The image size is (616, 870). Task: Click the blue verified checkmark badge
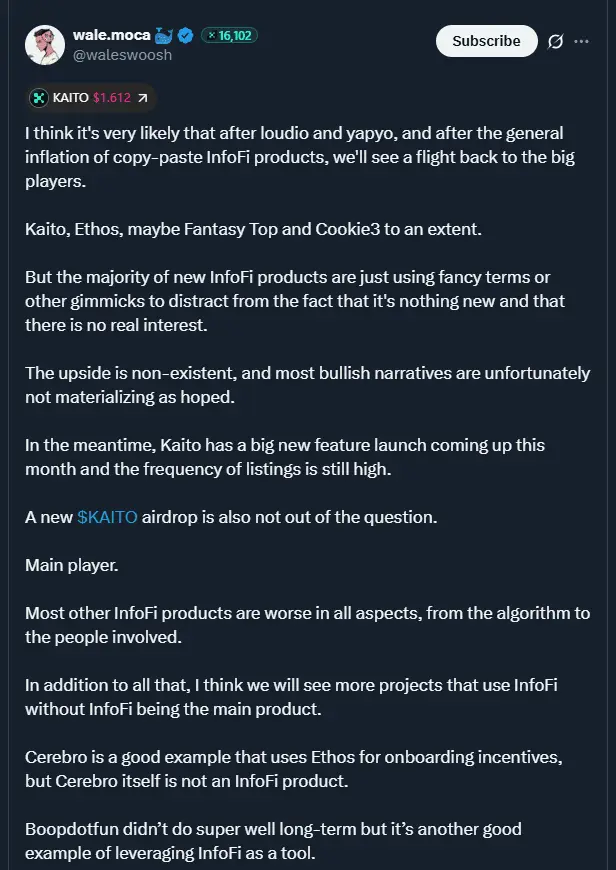tap(186, 36)
